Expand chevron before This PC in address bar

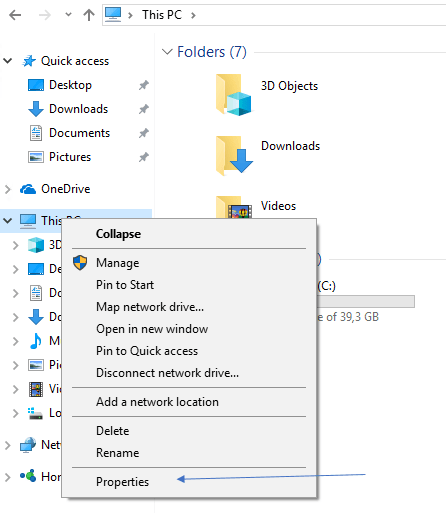(131, 15)
